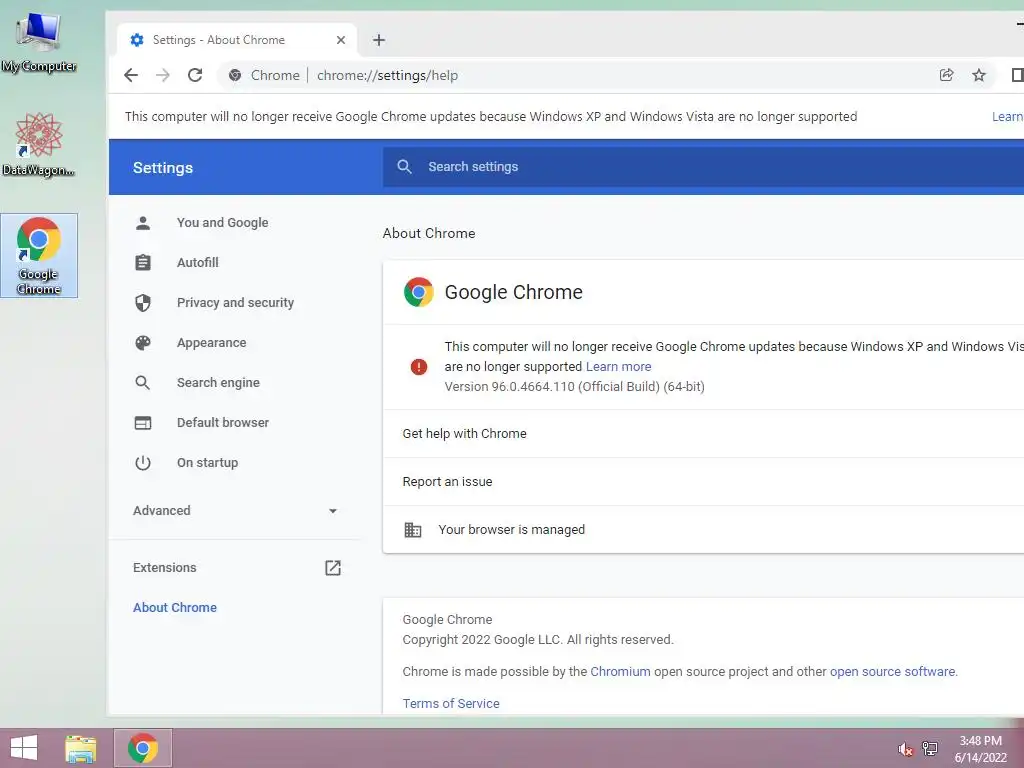This screenshot has width=1024, height=768.
Task: Open File Explorer from the taskbar
Action: pyautogui.click(x=80, y=748)
